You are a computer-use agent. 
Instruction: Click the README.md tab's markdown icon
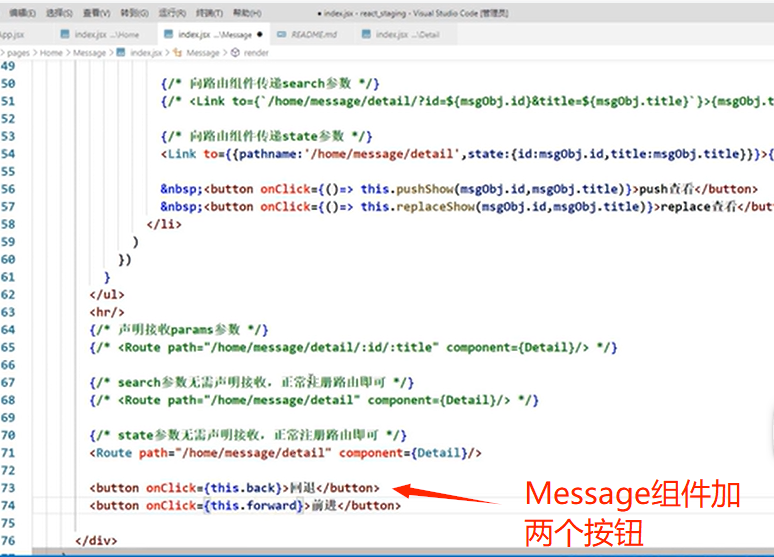(x=281, y=34)
